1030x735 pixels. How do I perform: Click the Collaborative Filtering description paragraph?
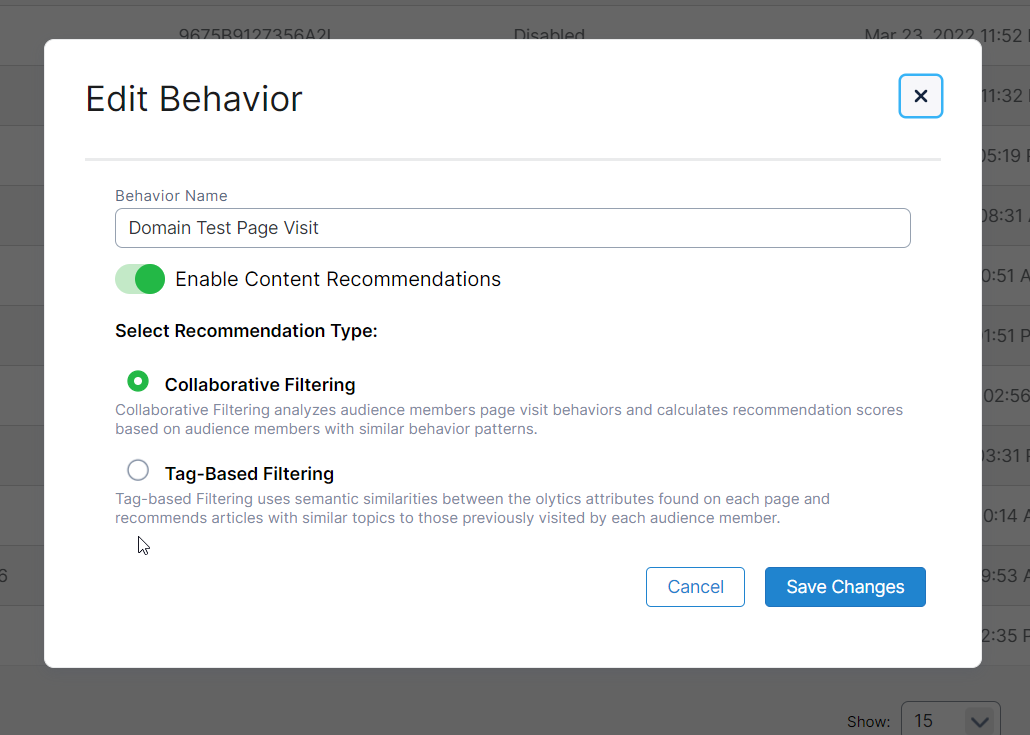click(x=508, y=420)
